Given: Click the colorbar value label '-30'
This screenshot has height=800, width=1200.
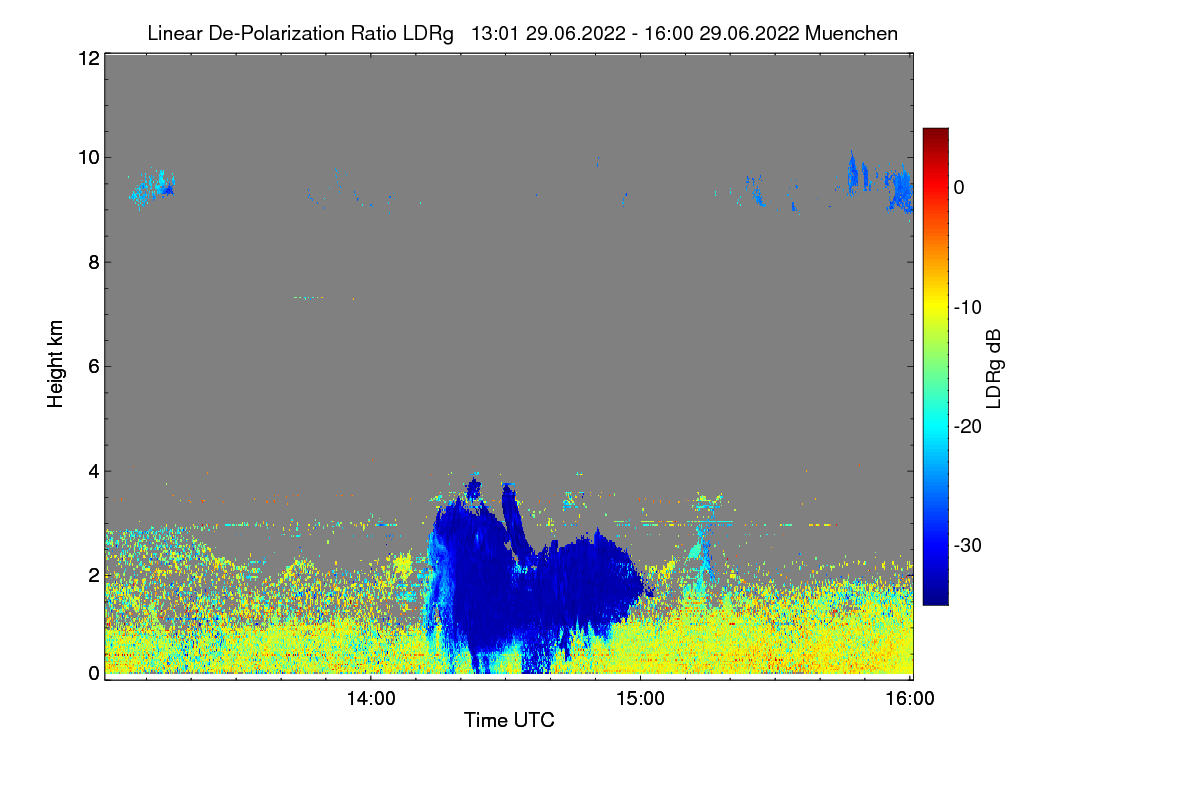Looking at the screenshot, I should (x=967, y=546).
